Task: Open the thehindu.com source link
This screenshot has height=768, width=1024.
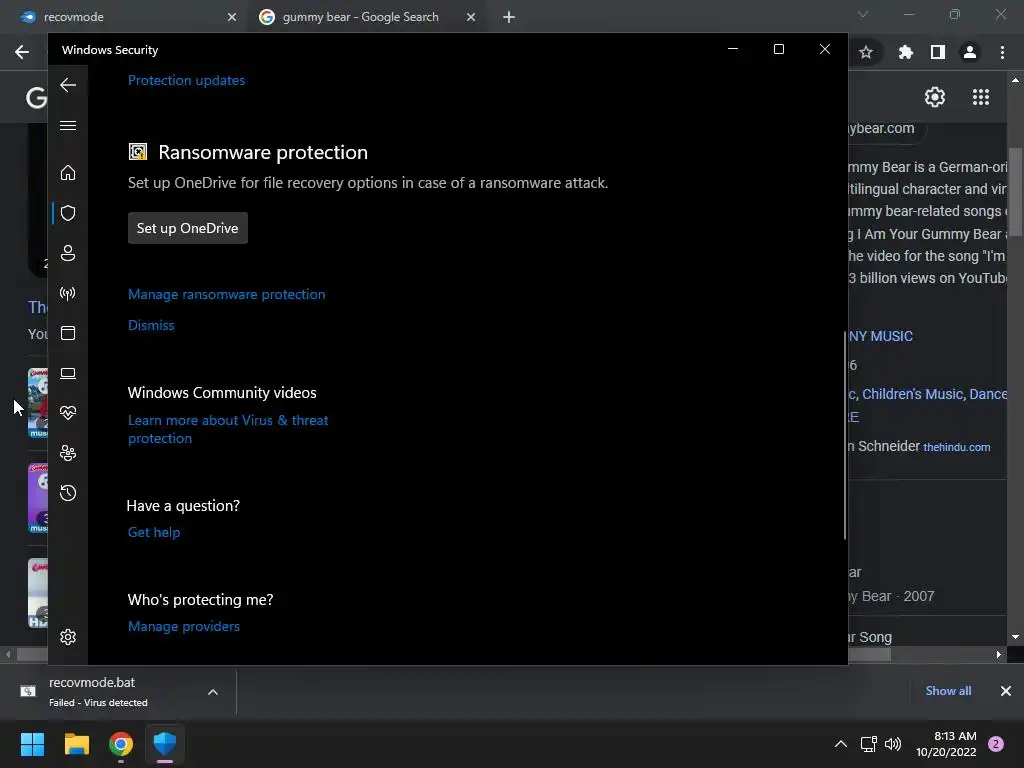Action: coord(957,447)
